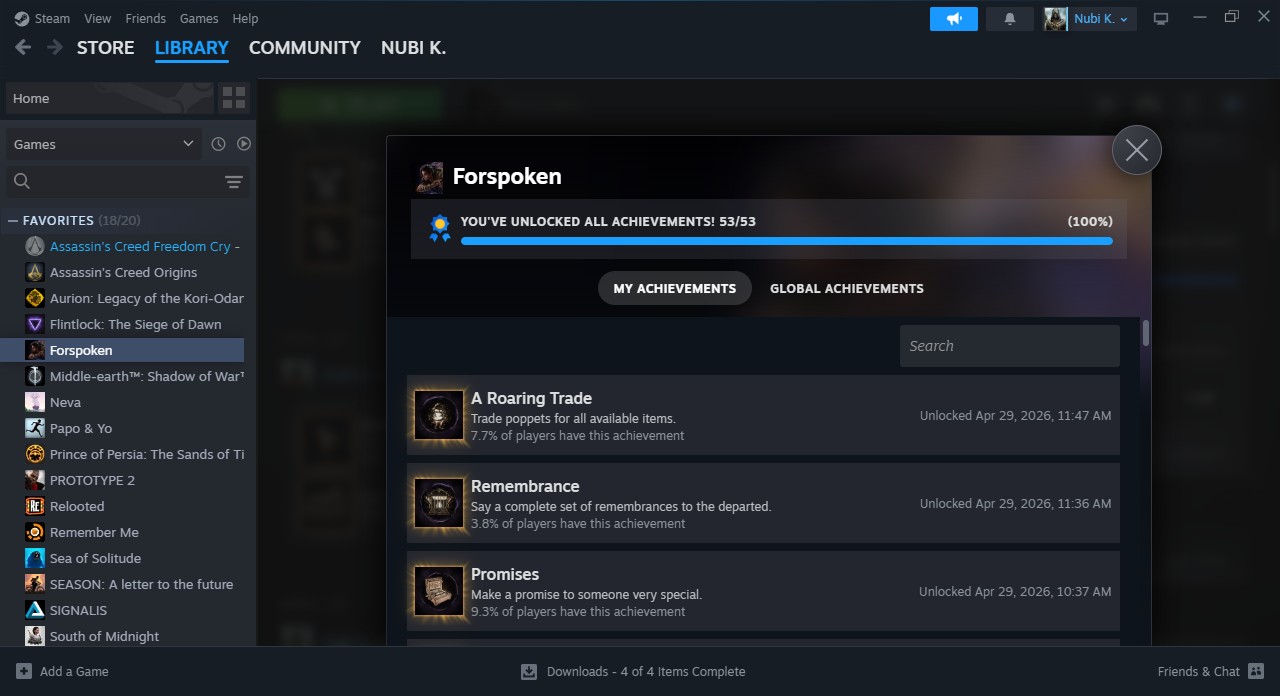Image resolution: width=1280 pixels, height=696 pixels.
Task: Click the Promises achievement icon
Action: (x=439, y=591)
